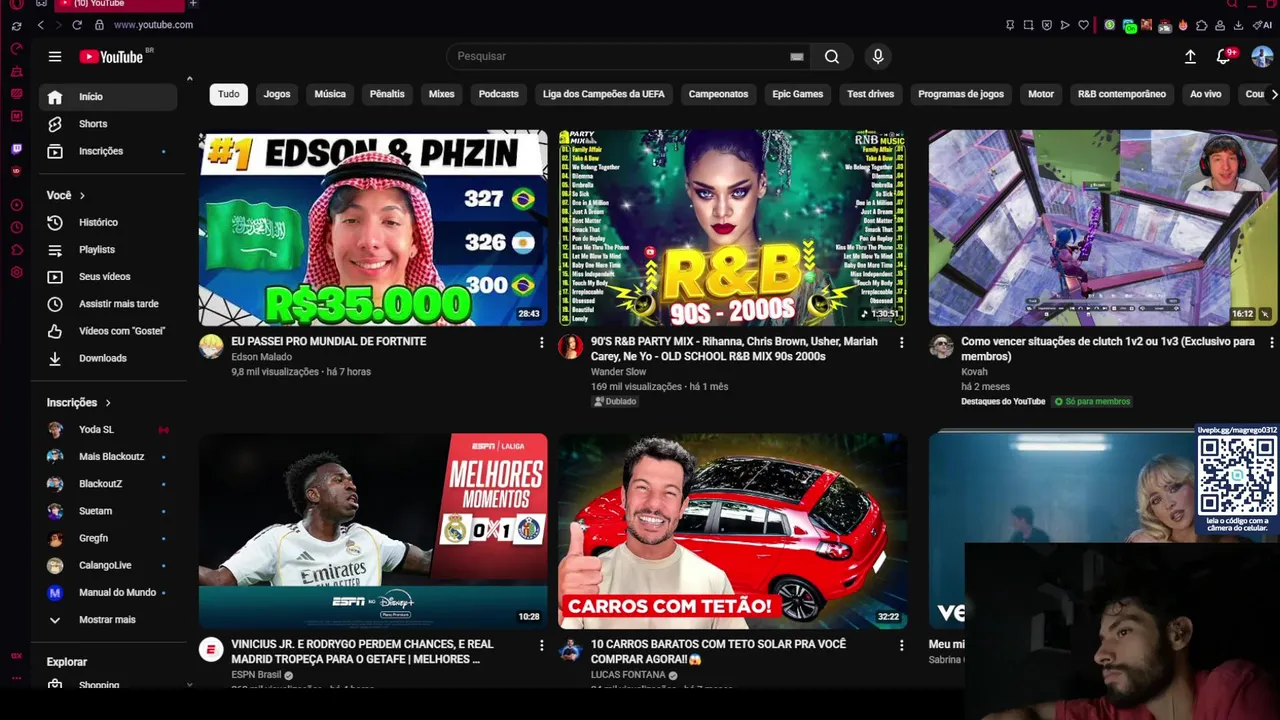Image resolution: width=1280 pixels, height=720 pixels.
Task: Open Inscrições in the sidebar
Action: [x=108, y=151]
